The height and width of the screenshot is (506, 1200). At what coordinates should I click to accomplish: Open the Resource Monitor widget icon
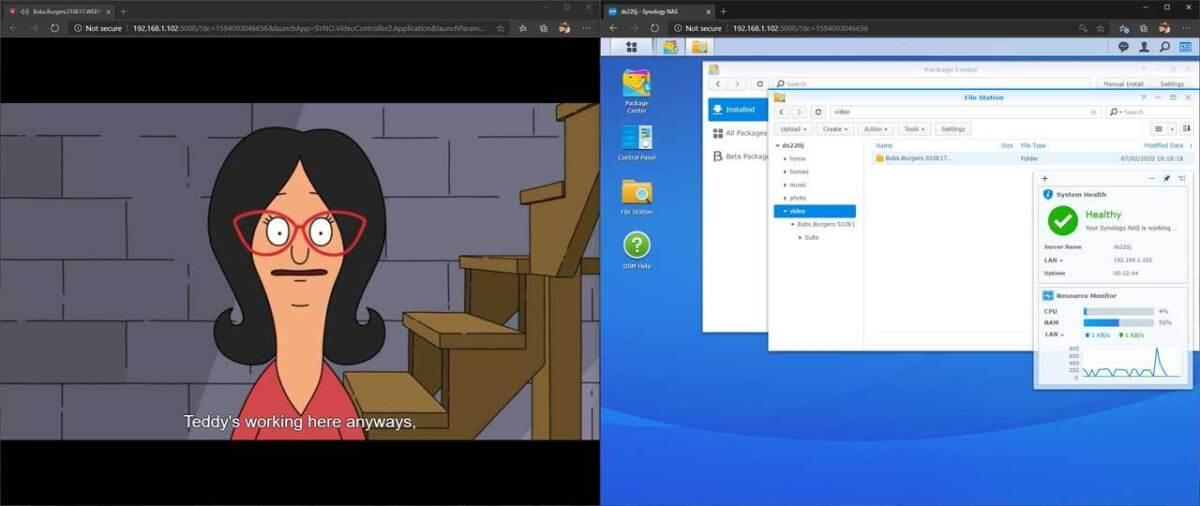click(x=1048, y=296)
